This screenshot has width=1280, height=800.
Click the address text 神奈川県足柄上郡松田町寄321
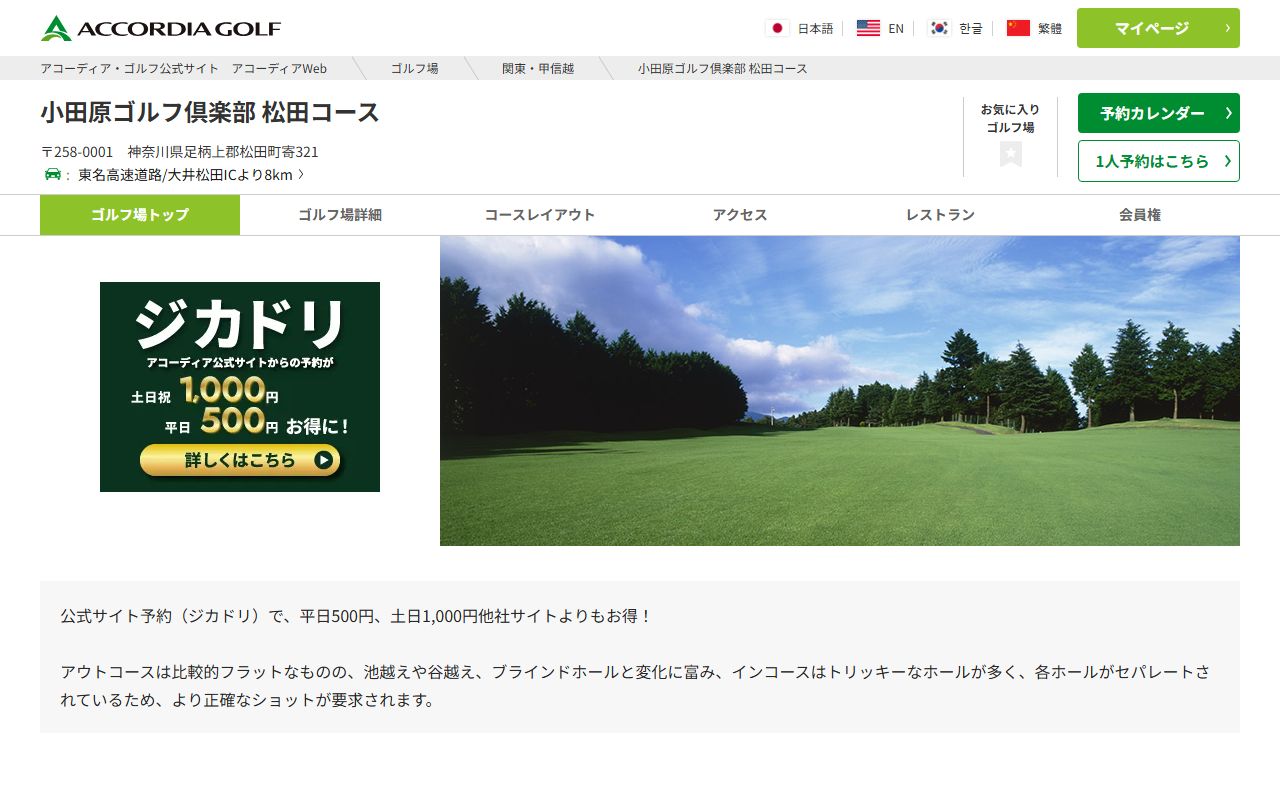click(x=223, y=152)
